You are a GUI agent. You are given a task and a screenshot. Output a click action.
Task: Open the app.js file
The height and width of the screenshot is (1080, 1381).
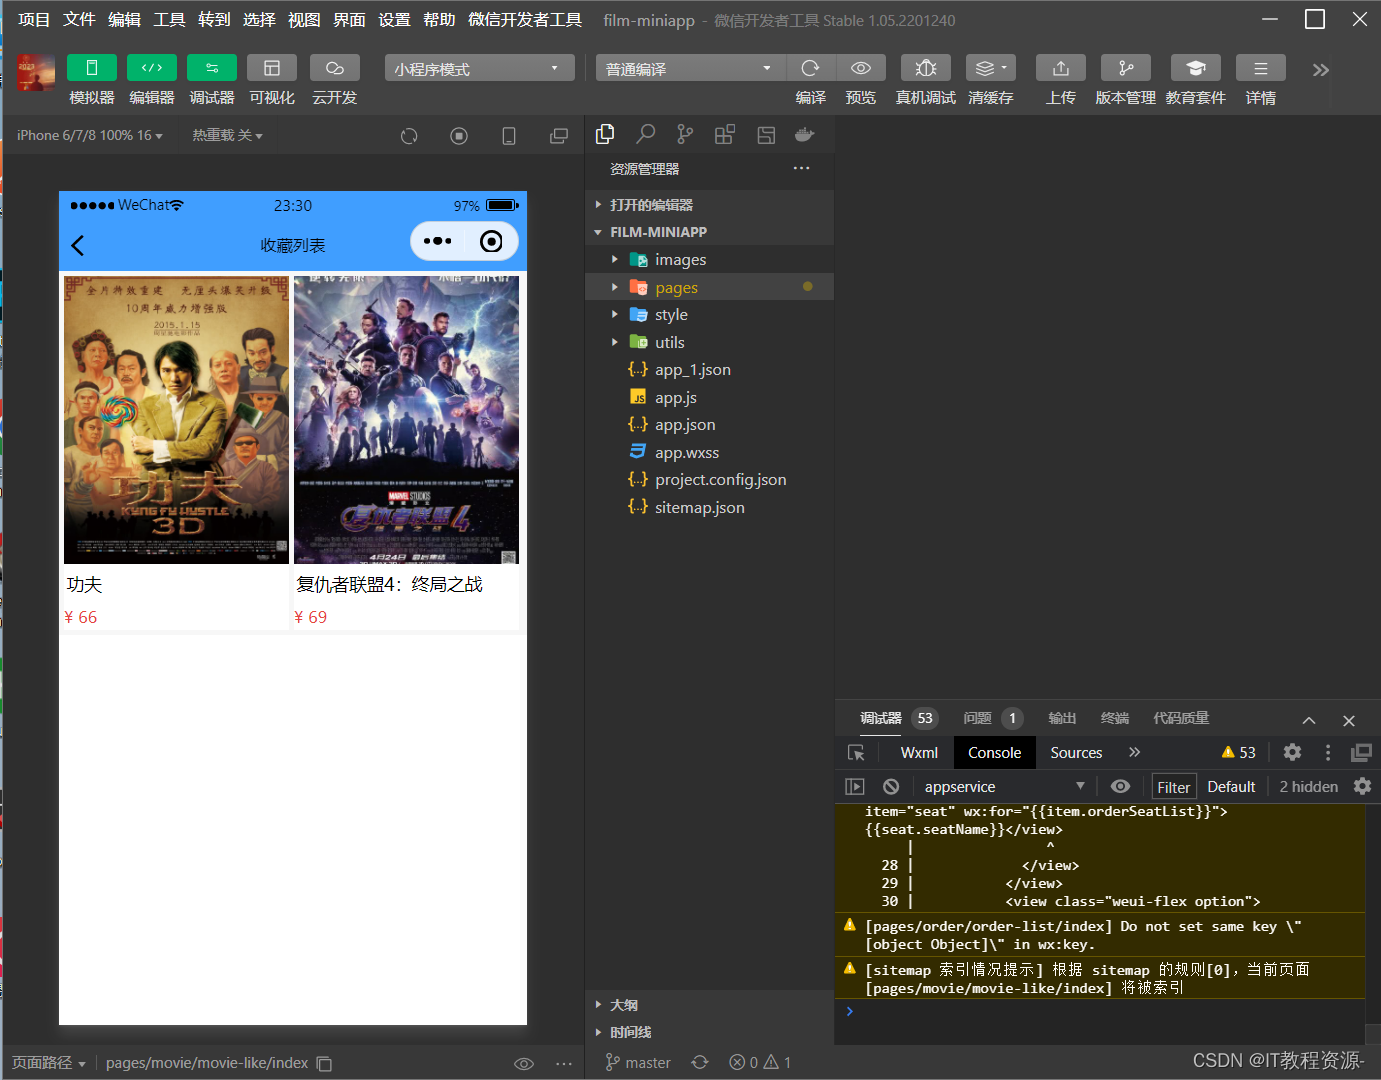click(710, 397)
